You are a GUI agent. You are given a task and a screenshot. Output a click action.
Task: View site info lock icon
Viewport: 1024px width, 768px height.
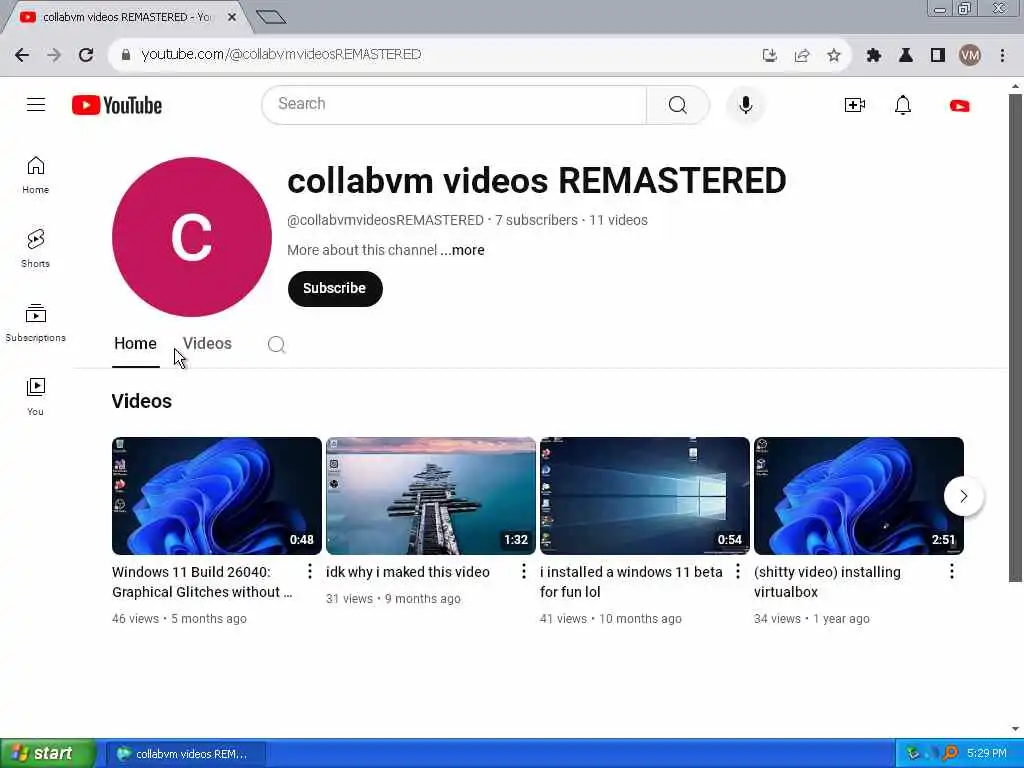(x=125, y=55)
